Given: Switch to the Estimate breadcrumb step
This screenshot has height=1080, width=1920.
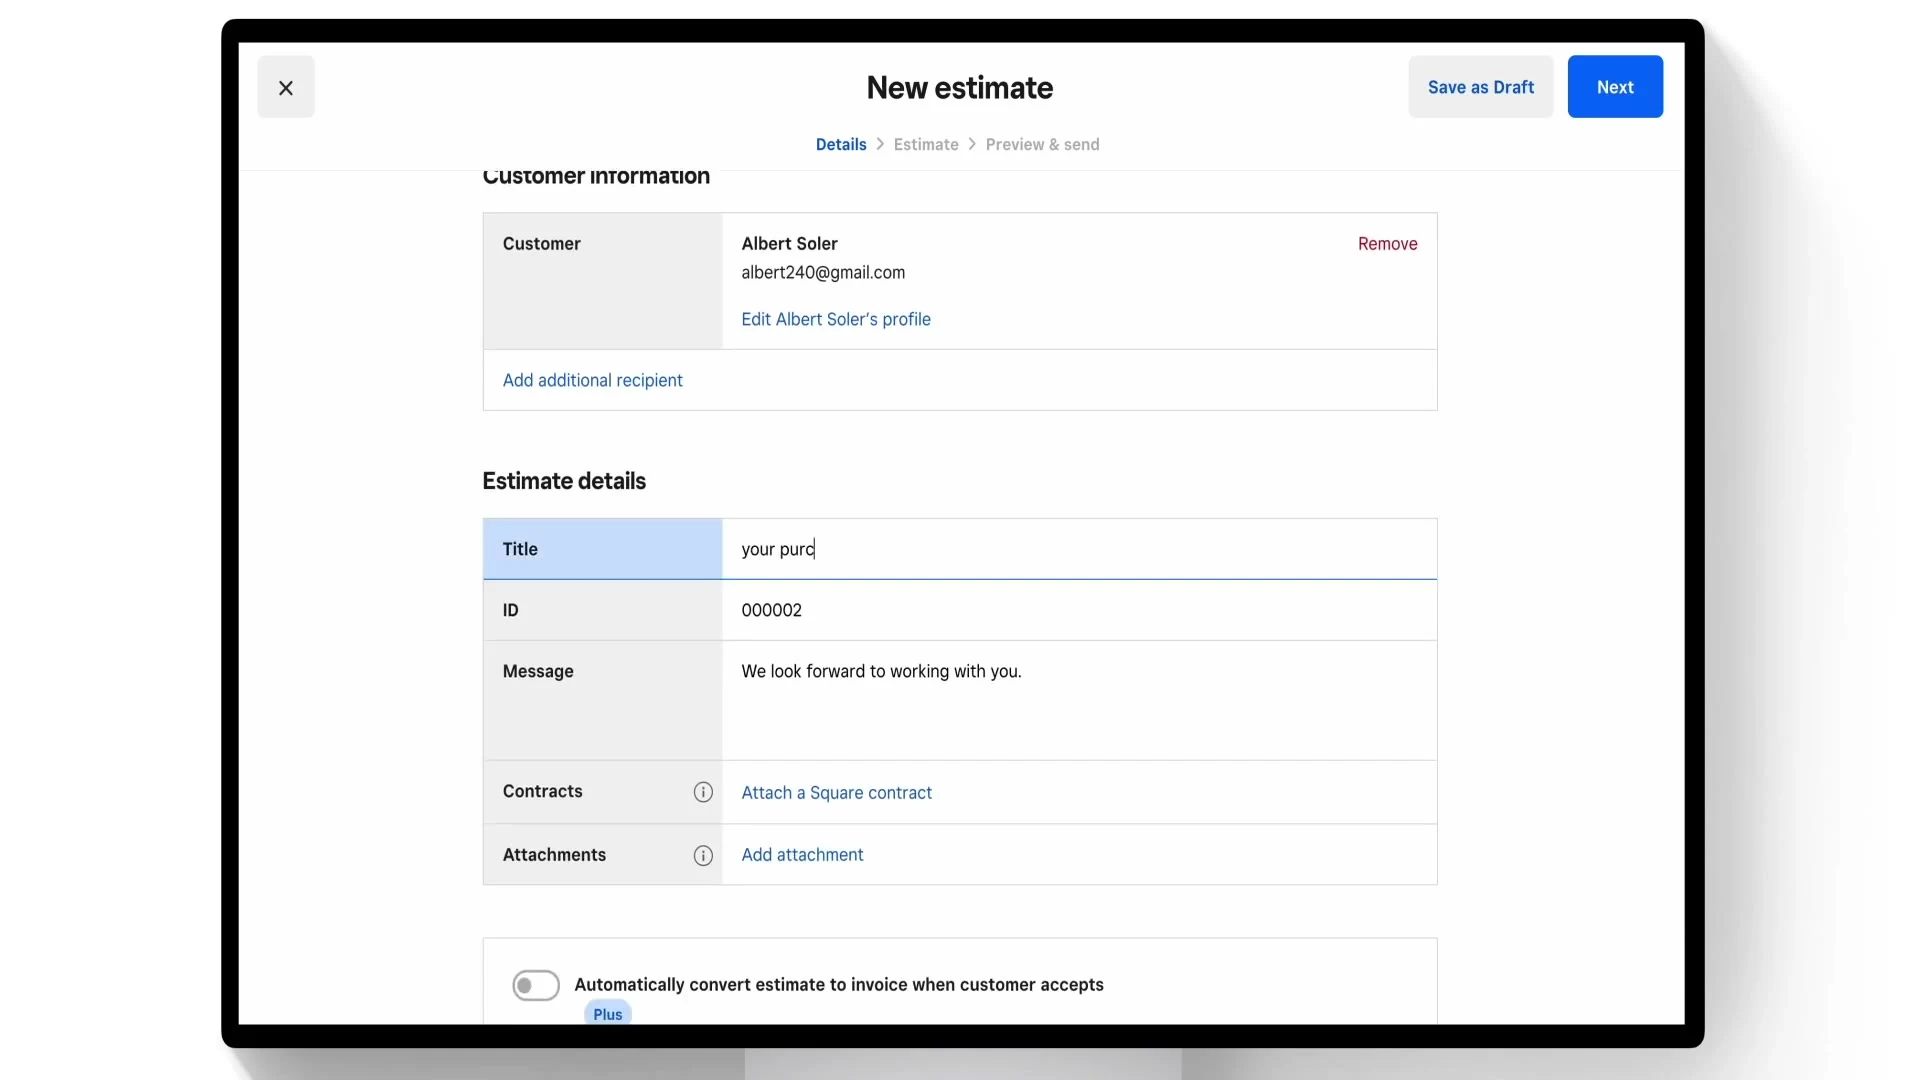Looking at the screenshot, I should coord(926,144).
